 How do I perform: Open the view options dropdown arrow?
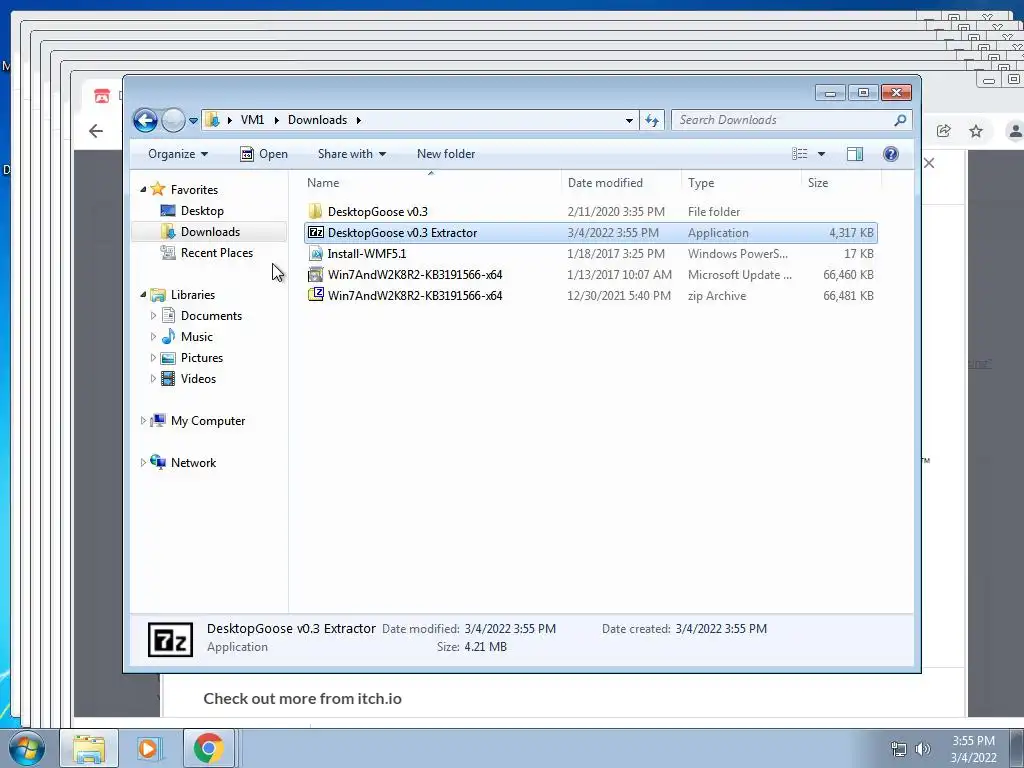coord(822,154)
